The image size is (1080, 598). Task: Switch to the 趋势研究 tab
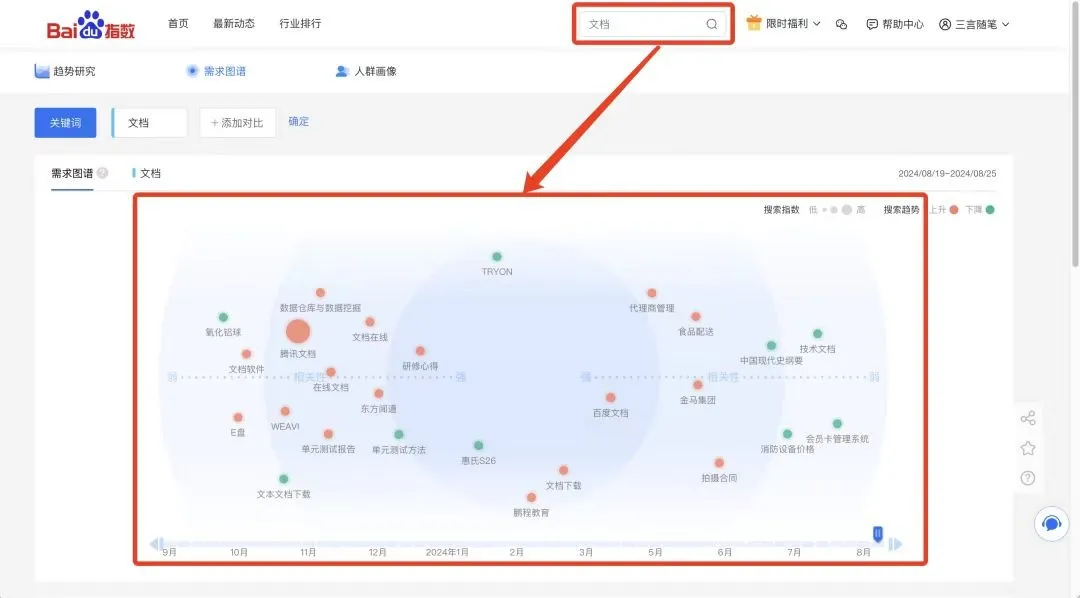65,71
